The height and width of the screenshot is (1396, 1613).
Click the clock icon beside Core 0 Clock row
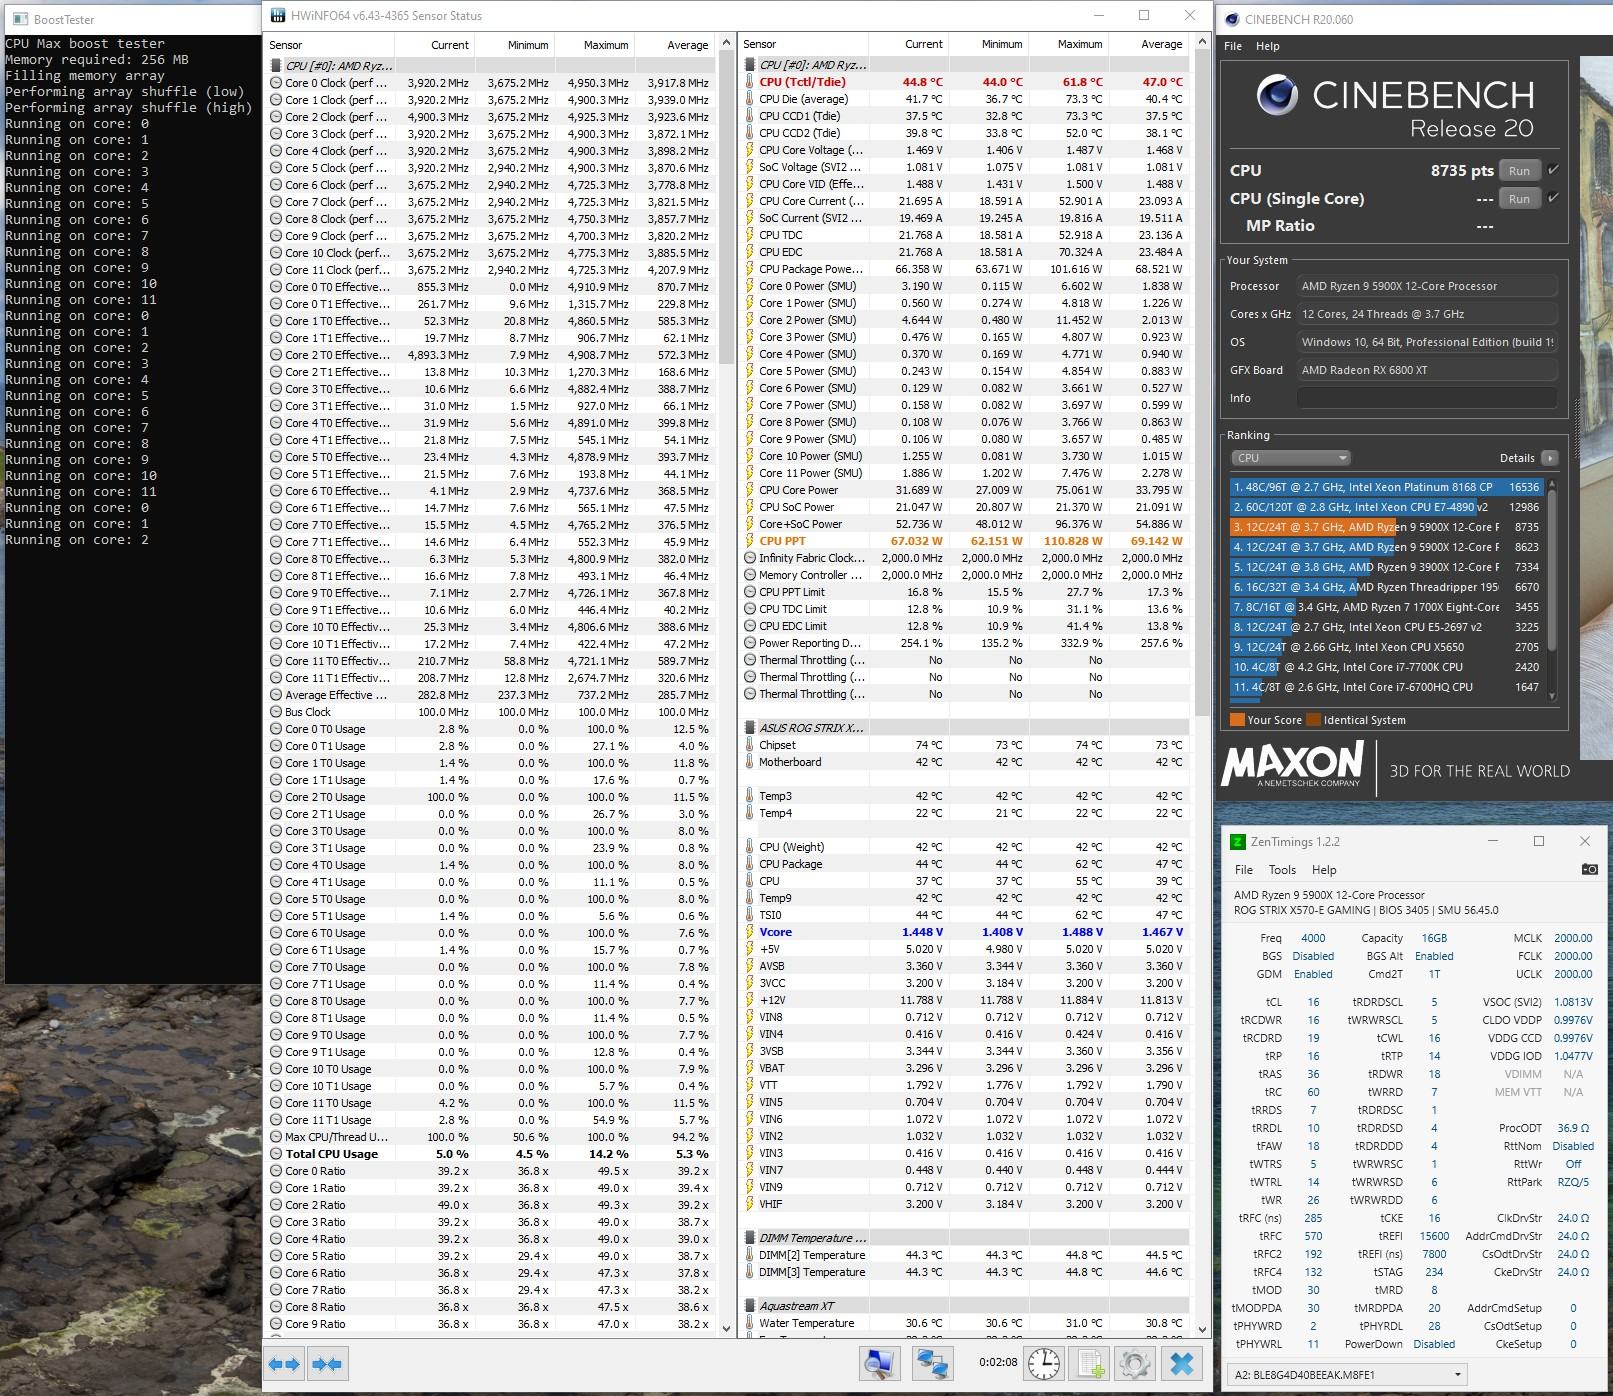(276, 83)
